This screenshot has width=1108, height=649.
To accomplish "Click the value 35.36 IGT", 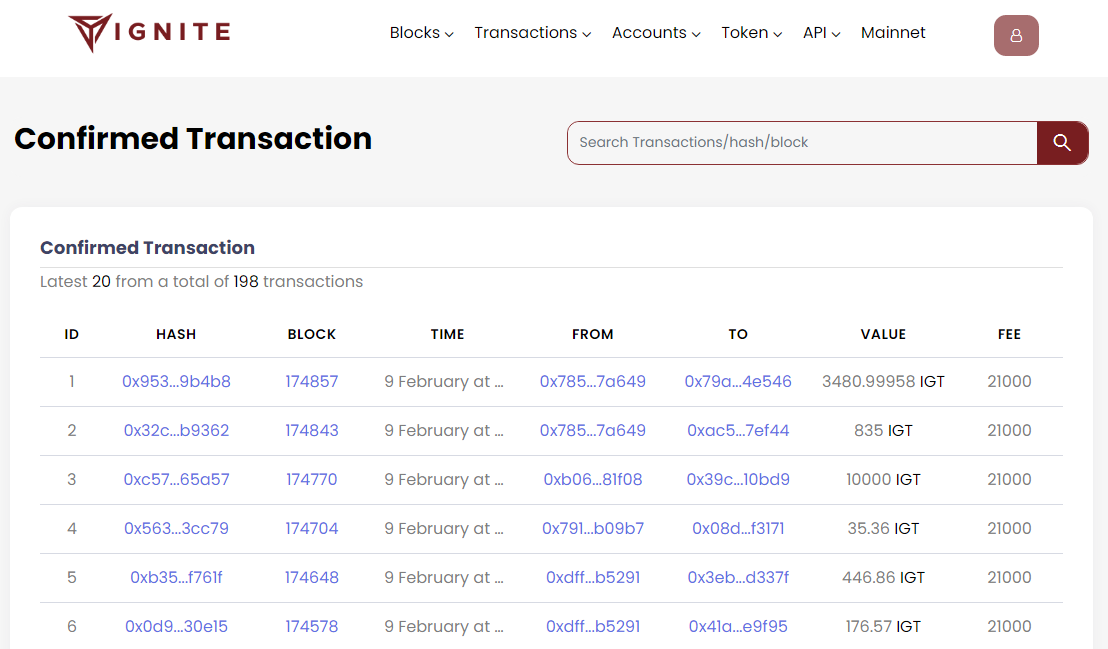I will point(883,528).
